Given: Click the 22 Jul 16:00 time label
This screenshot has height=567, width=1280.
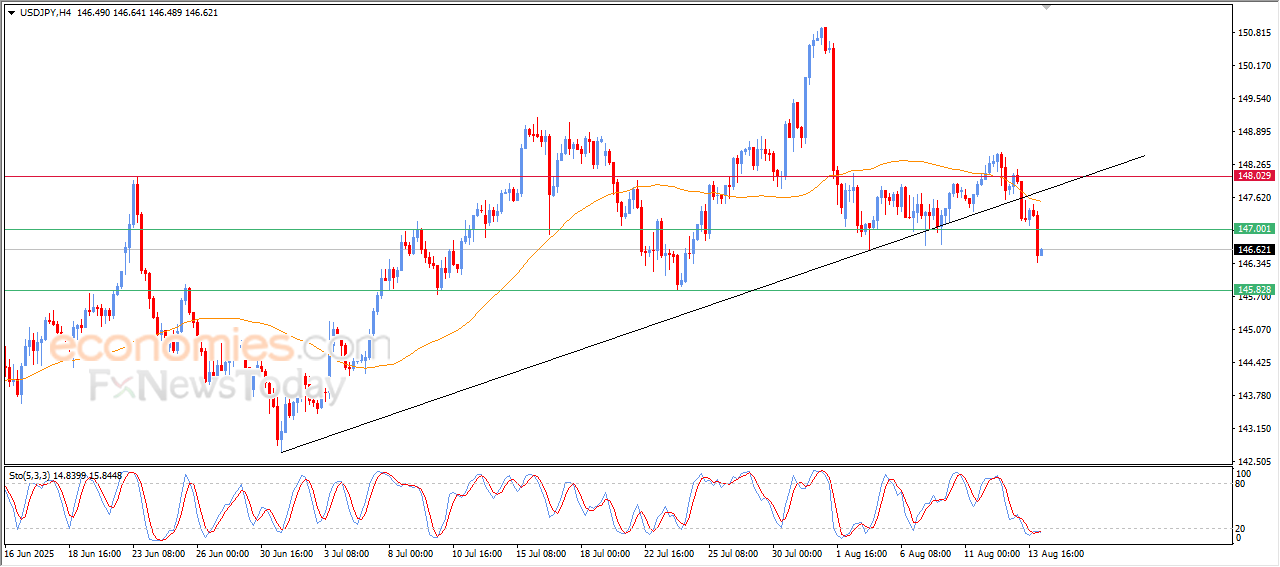Looking at the screenshot, I should [670, 553].
